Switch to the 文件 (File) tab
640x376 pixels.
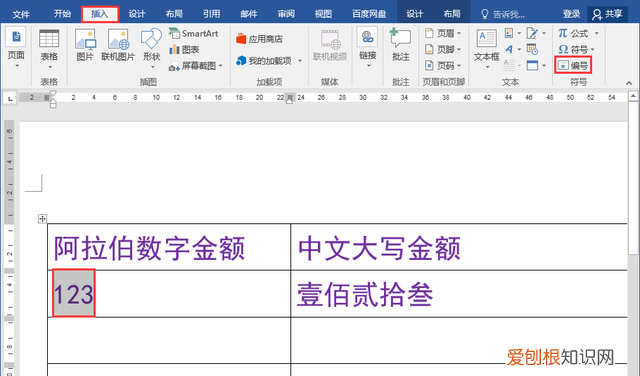coord(21,14)
